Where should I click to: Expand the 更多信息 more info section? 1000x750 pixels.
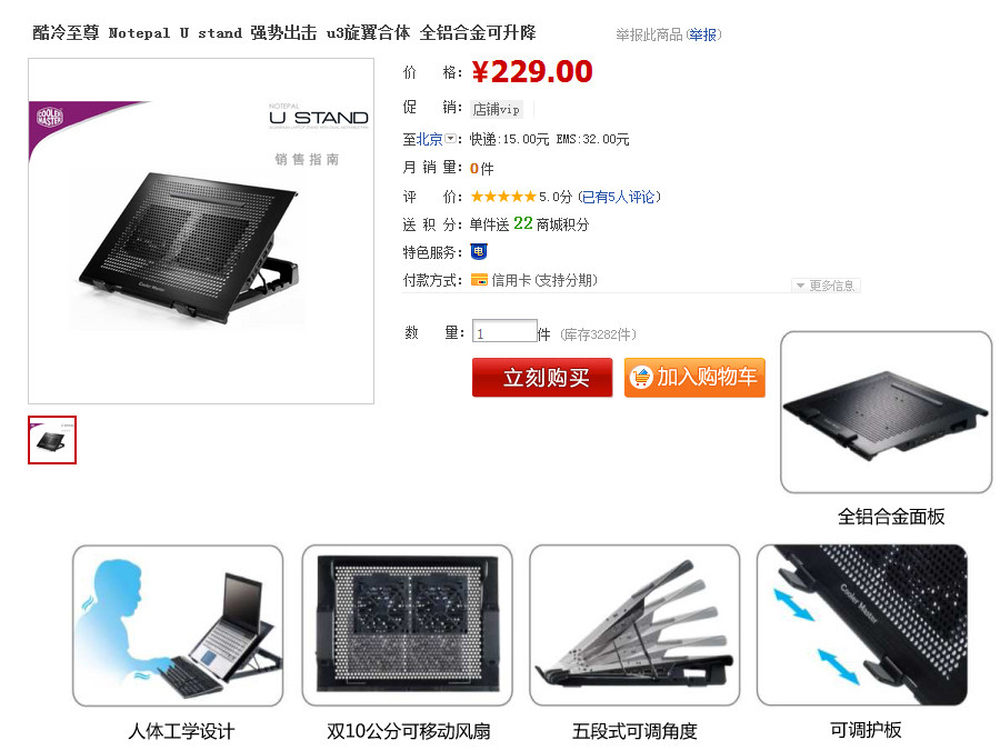825,286
